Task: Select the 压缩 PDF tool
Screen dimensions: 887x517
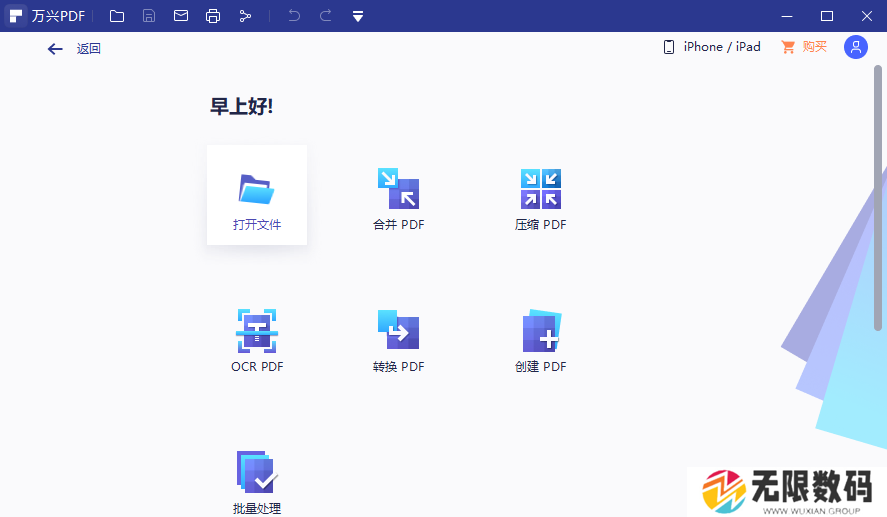Action: click(x=541, y=200)
